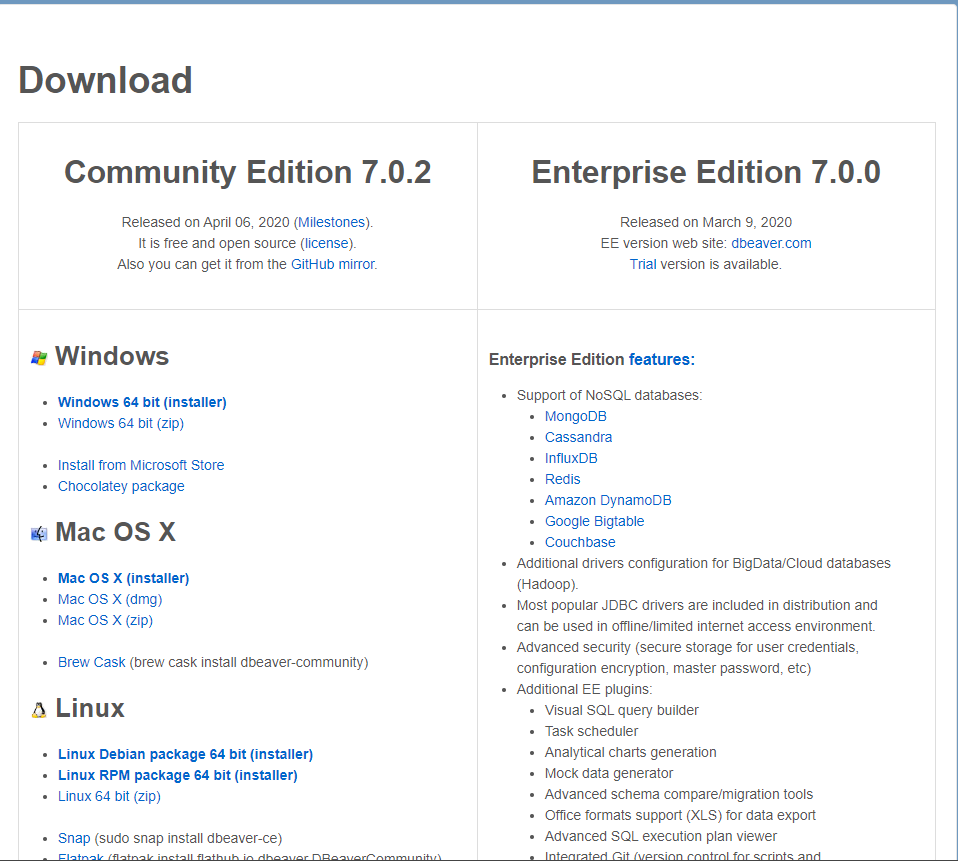Download Linux RPM package 64 bit installer
The width and height of the screenshot is (958, 861).
[x=178, y=775]
